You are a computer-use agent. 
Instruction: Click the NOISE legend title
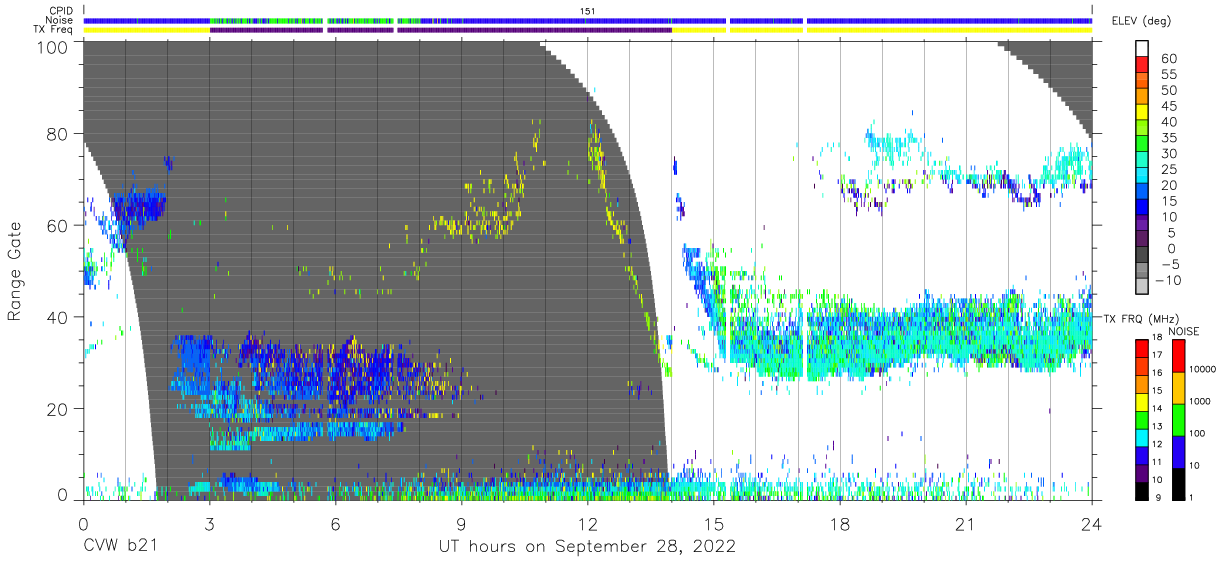(x=1183, y=331)
